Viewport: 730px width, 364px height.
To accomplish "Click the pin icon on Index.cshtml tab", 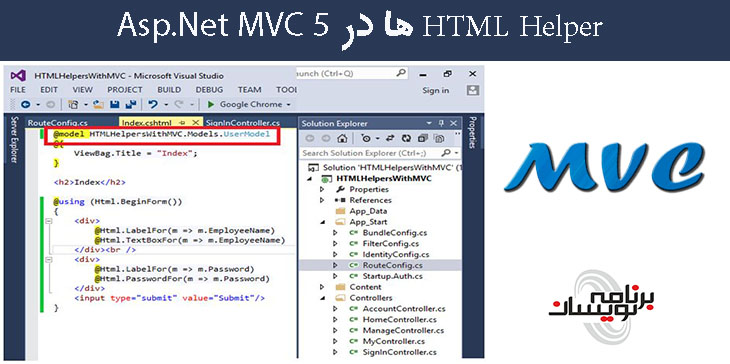I will pyautogui.click(x=182, y=123).
